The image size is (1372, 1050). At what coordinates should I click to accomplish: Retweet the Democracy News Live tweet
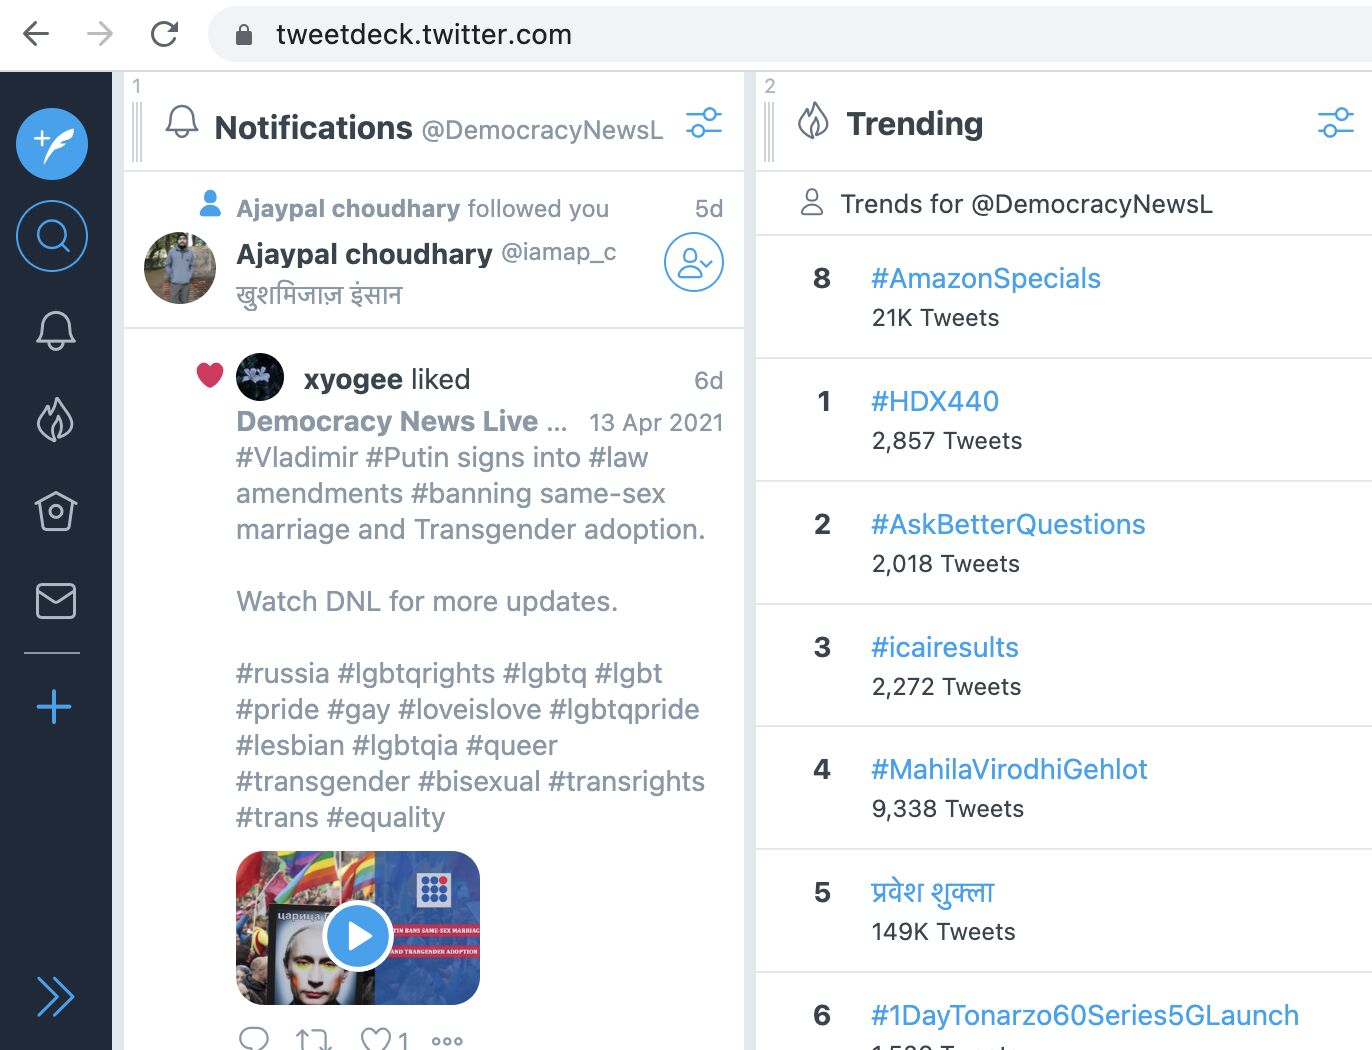314,1038
